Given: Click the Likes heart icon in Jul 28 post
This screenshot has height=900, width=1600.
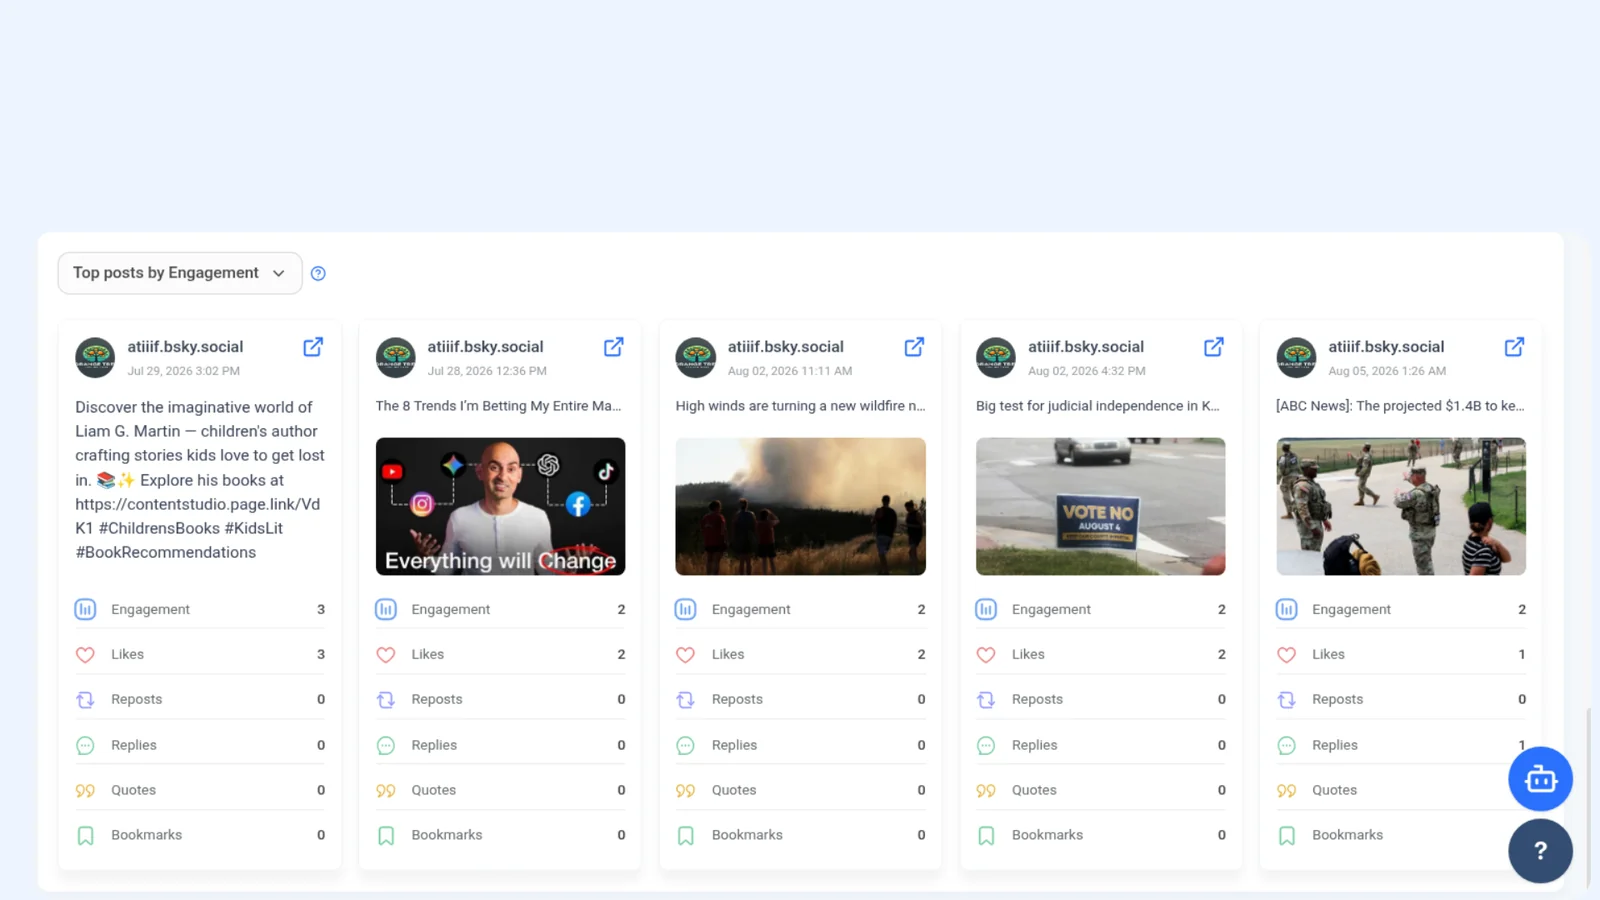Looking at the screenshot, I should click(x=386, y=655).
